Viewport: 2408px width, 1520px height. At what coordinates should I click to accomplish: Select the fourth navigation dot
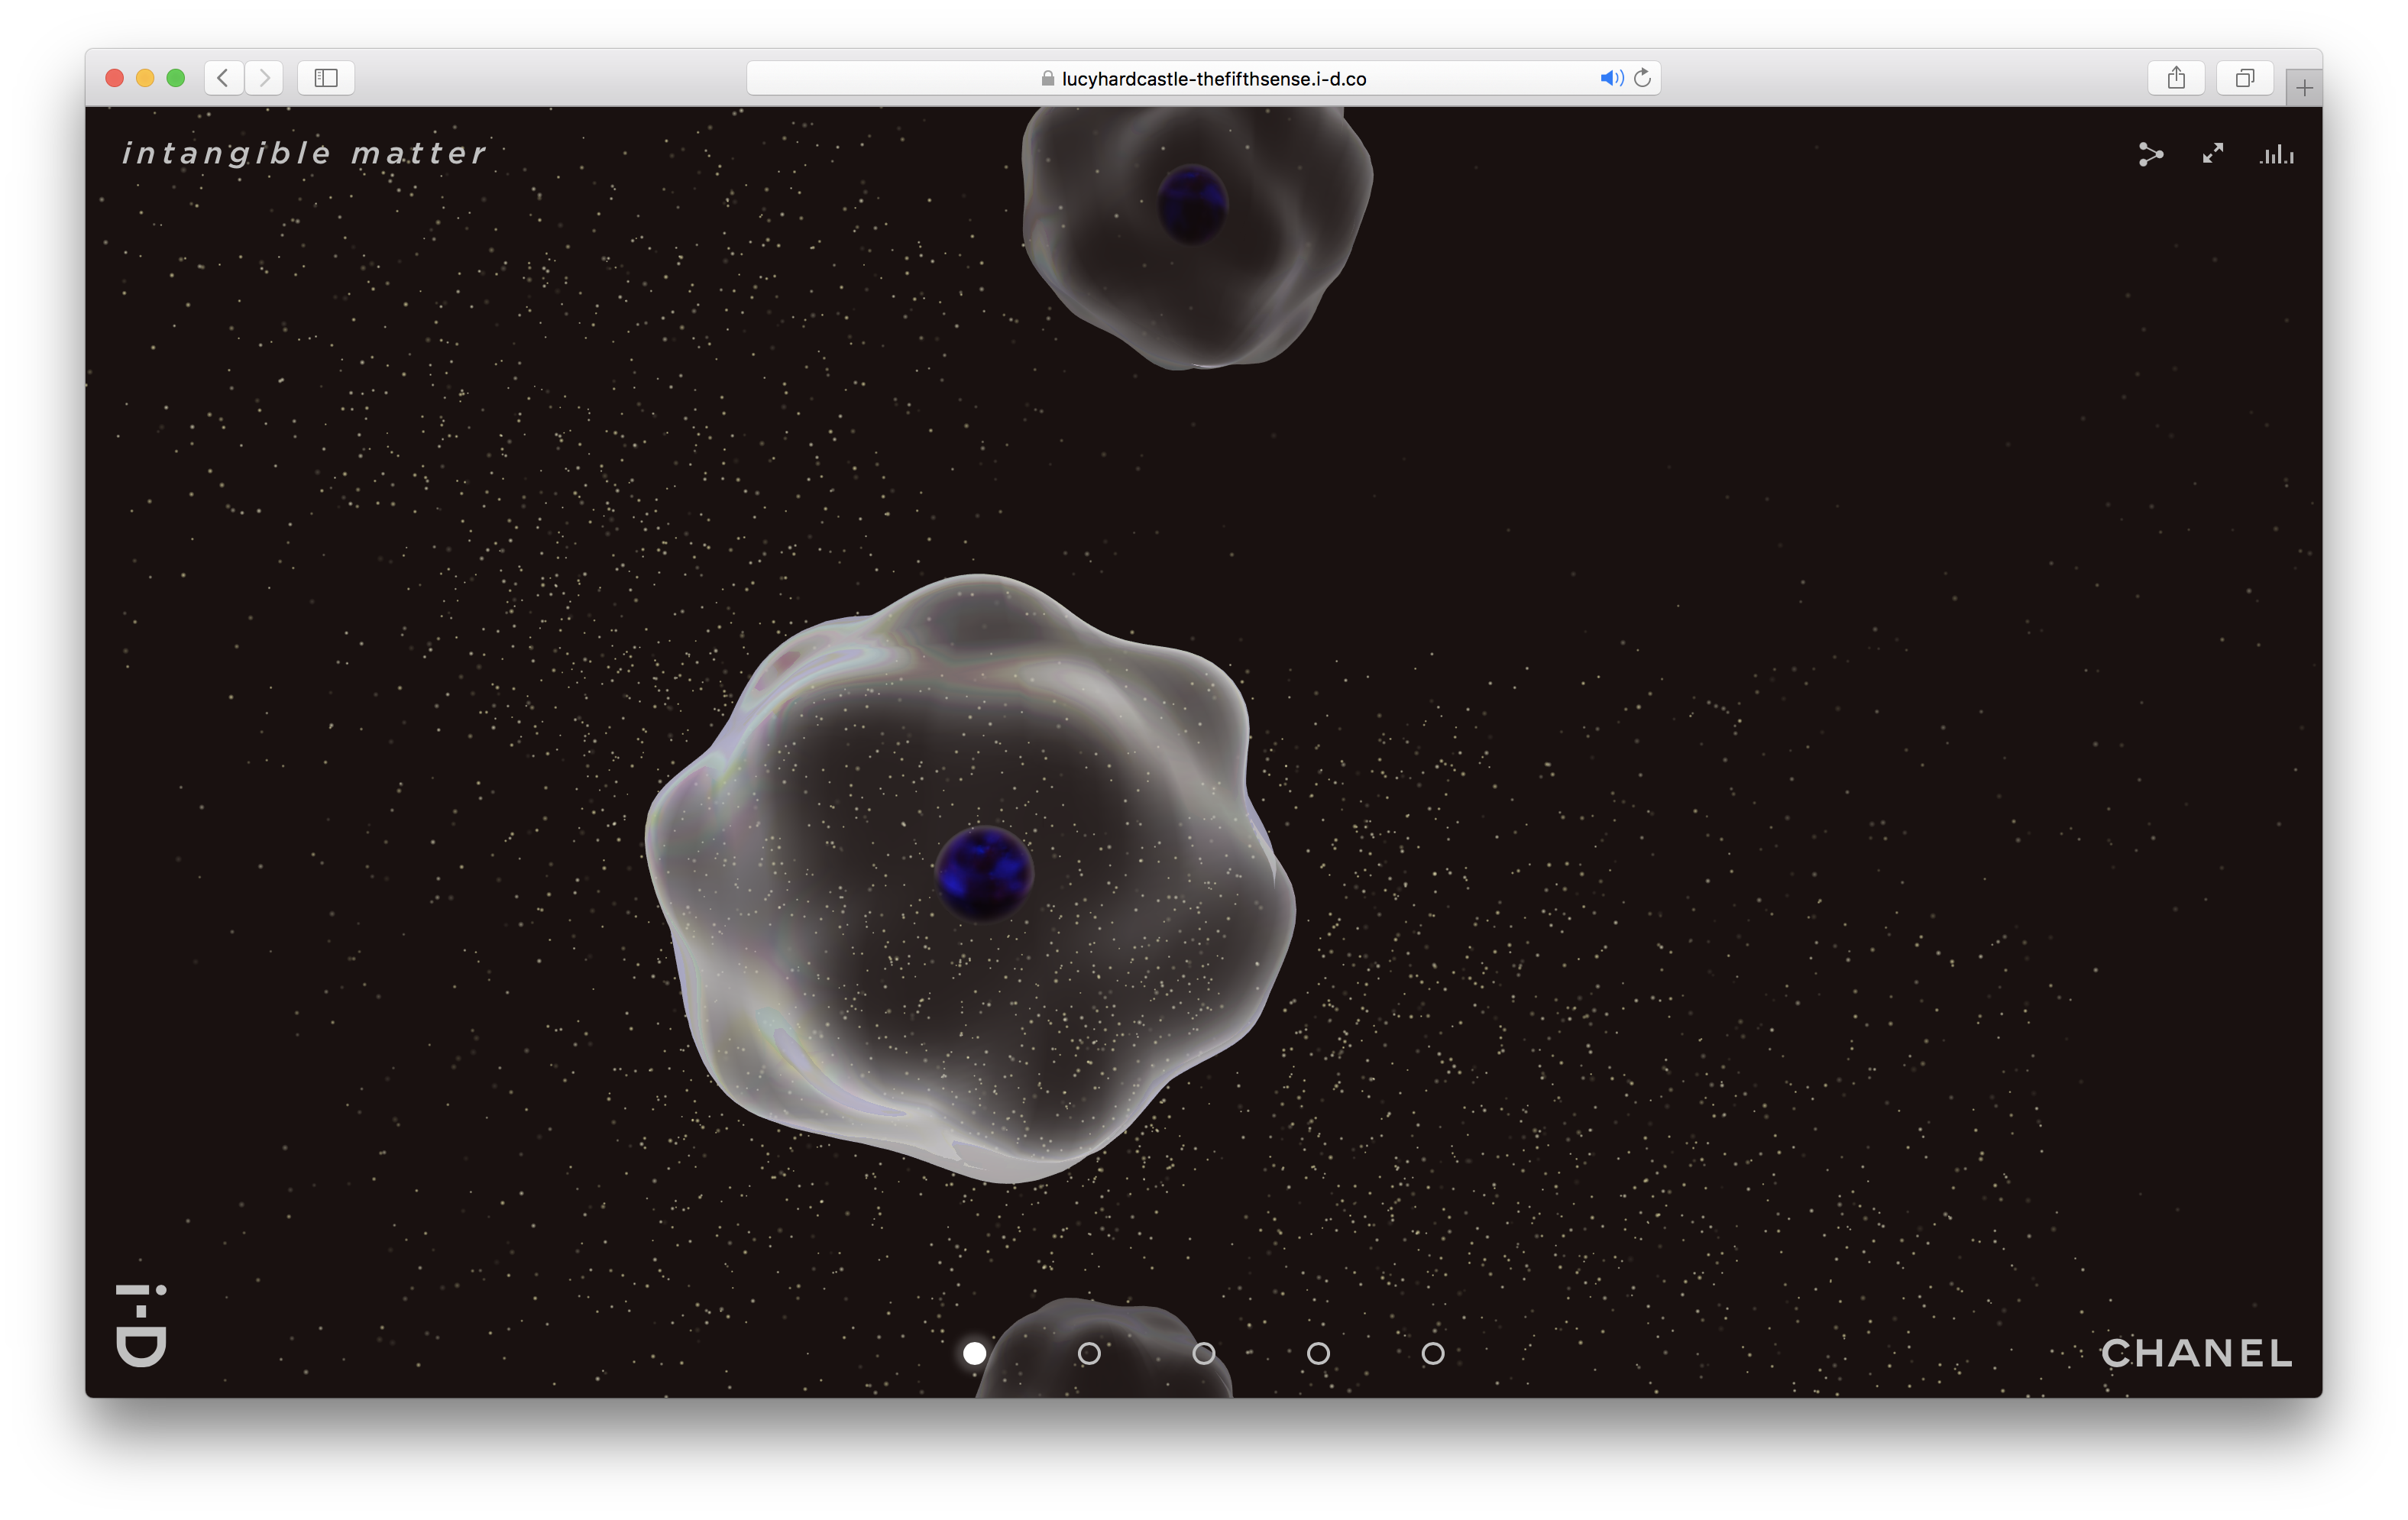1318,1353
